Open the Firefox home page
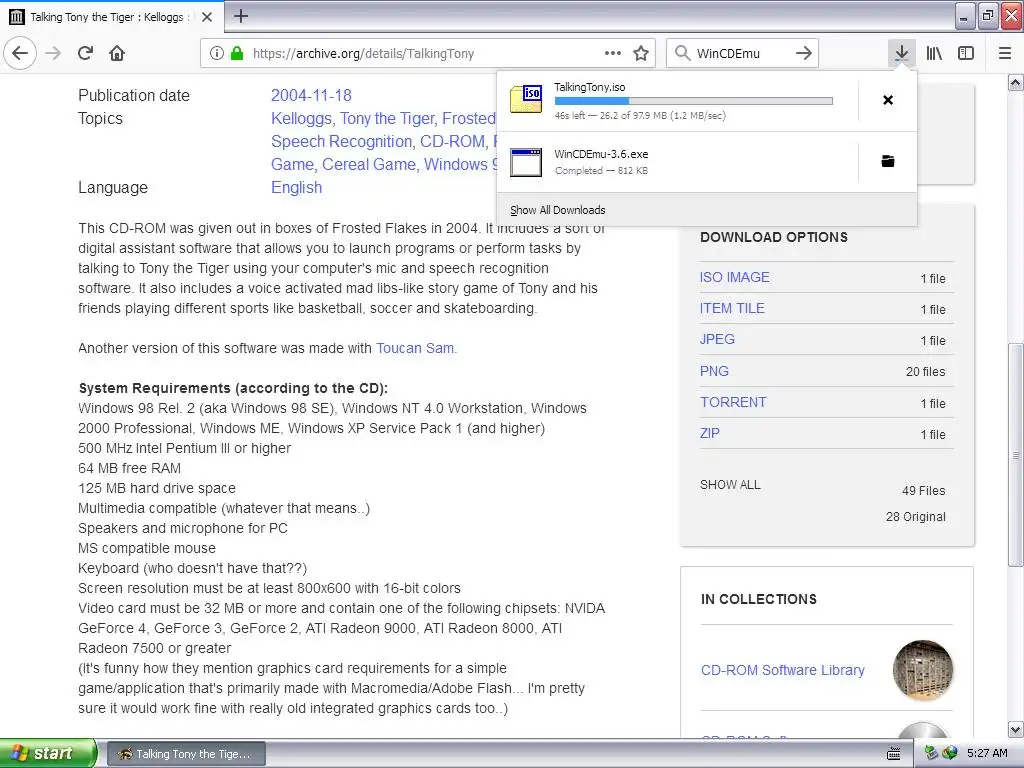This screenshot has height=768, width=1024. coord(117,53)
